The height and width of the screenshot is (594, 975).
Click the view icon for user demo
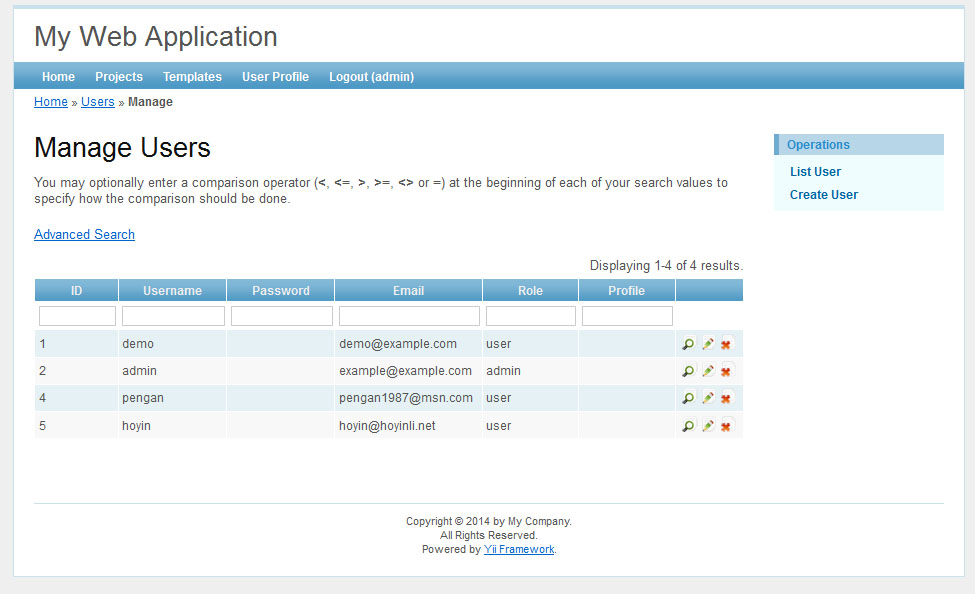click(x=688, y=344)
